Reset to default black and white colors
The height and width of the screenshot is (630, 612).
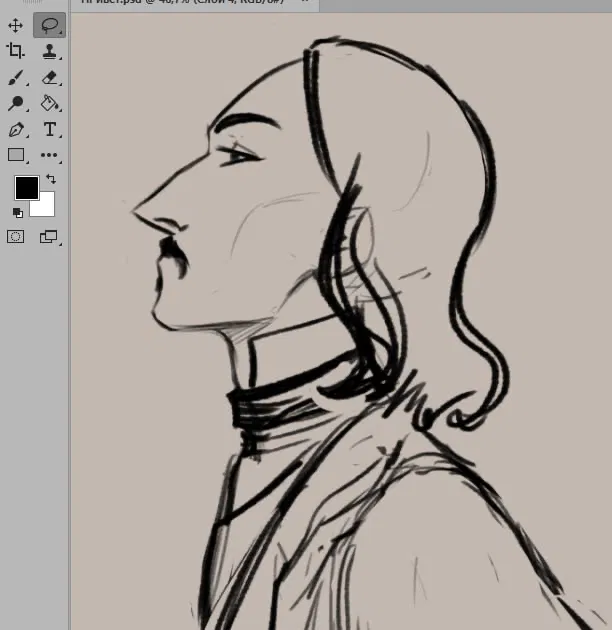pos(18,213)
